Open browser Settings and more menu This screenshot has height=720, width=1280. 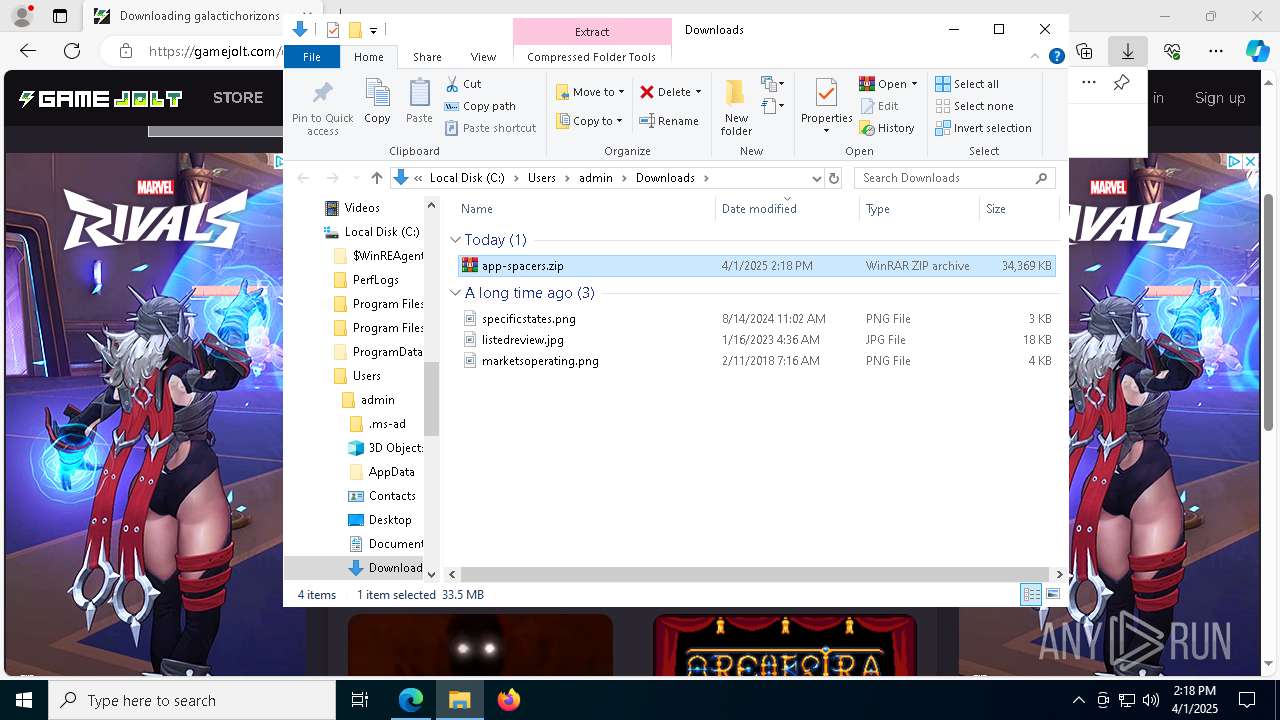click(1216, 51)
